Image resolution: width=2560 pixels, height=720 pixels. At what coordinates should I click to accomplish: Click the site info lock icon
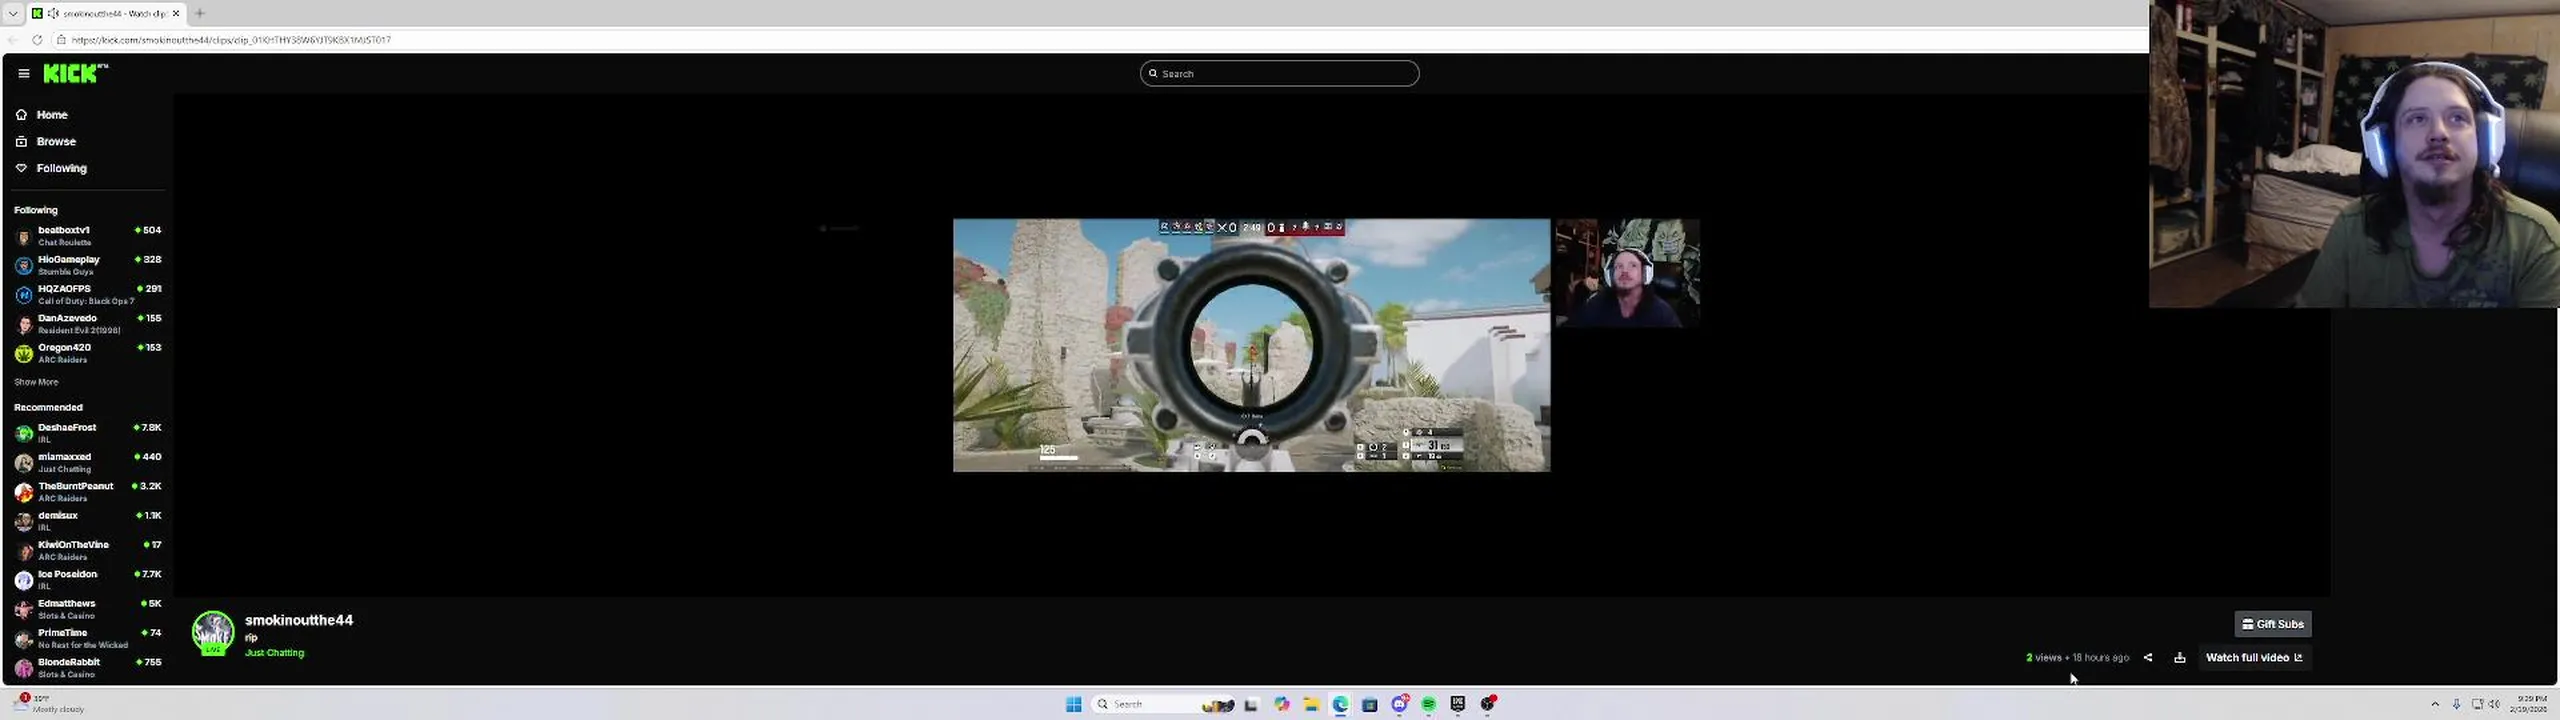(61, 40)
